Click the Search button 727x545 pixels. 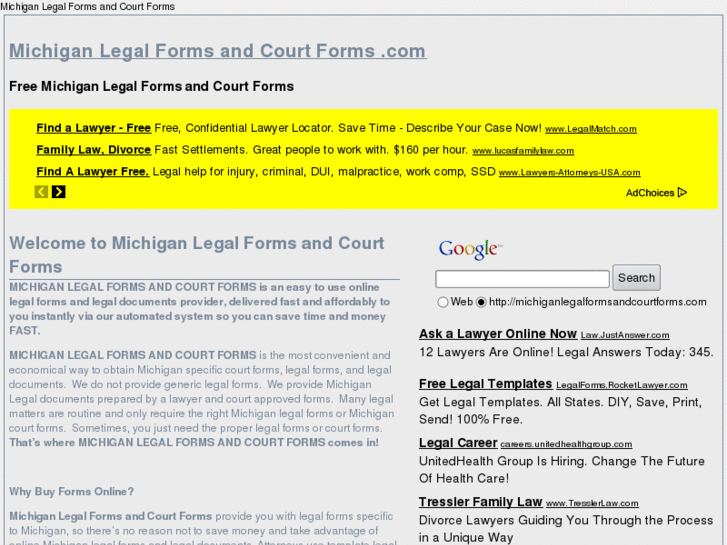(x=636, y=278)
